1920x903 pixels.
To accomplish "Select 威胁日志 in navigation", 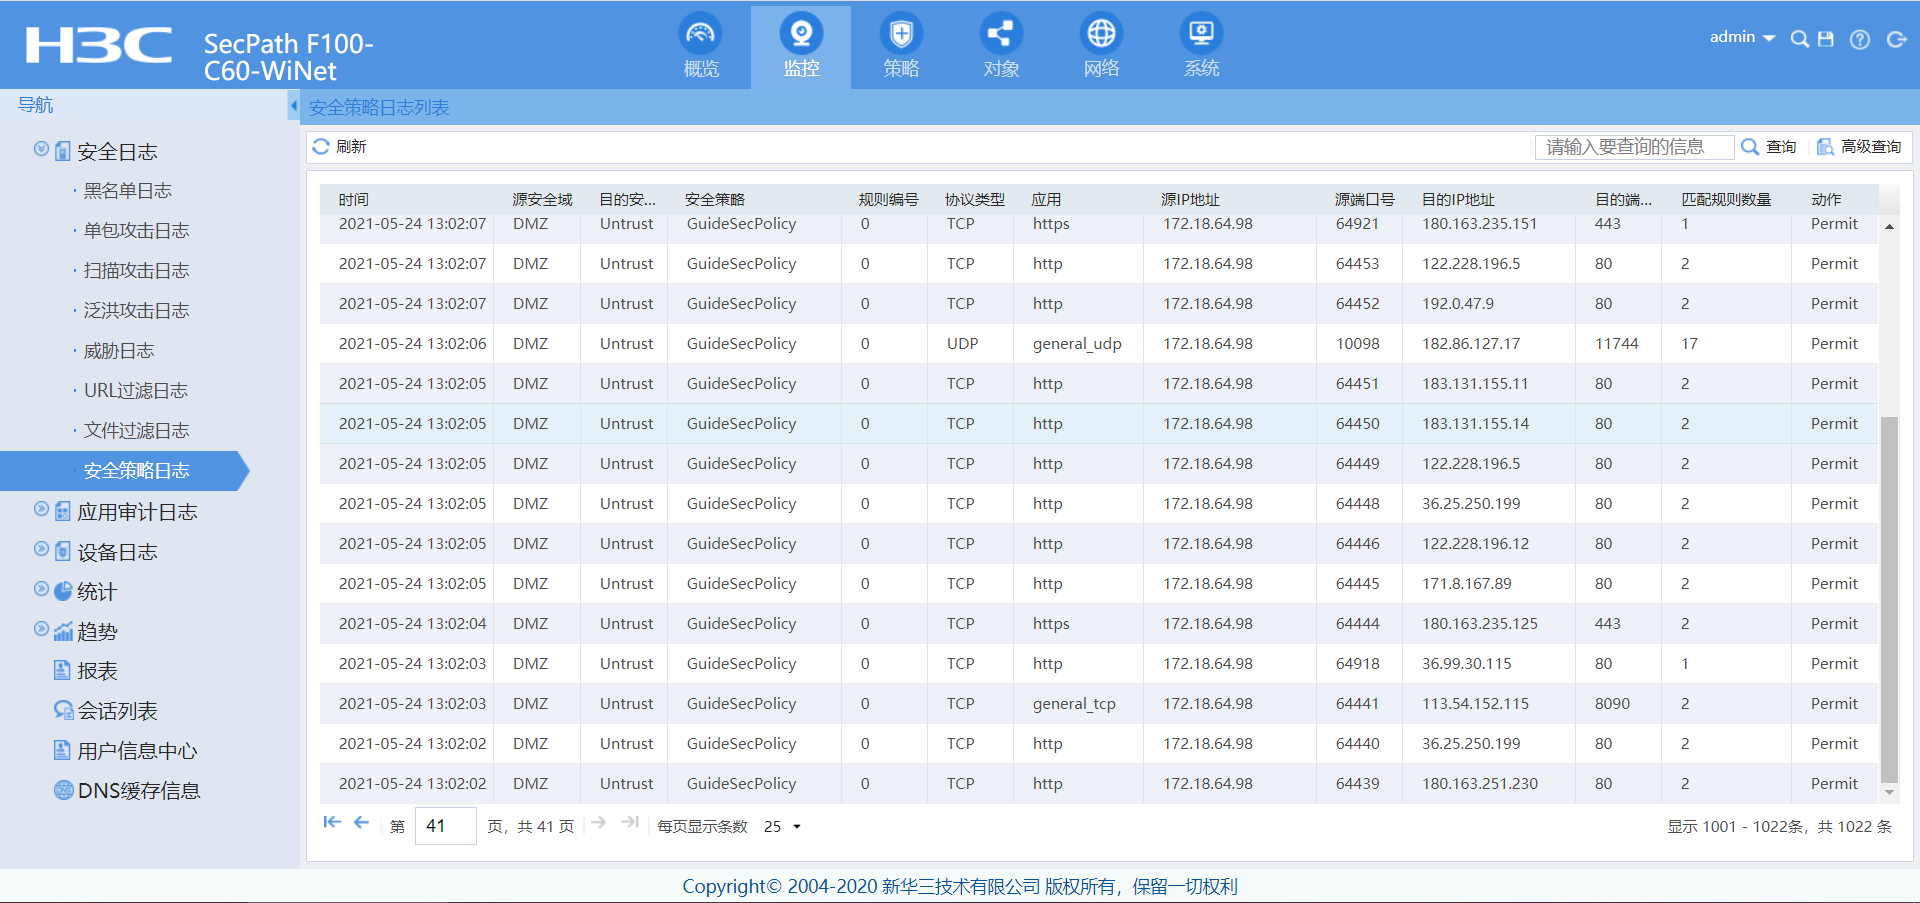I will coord(119,351).
